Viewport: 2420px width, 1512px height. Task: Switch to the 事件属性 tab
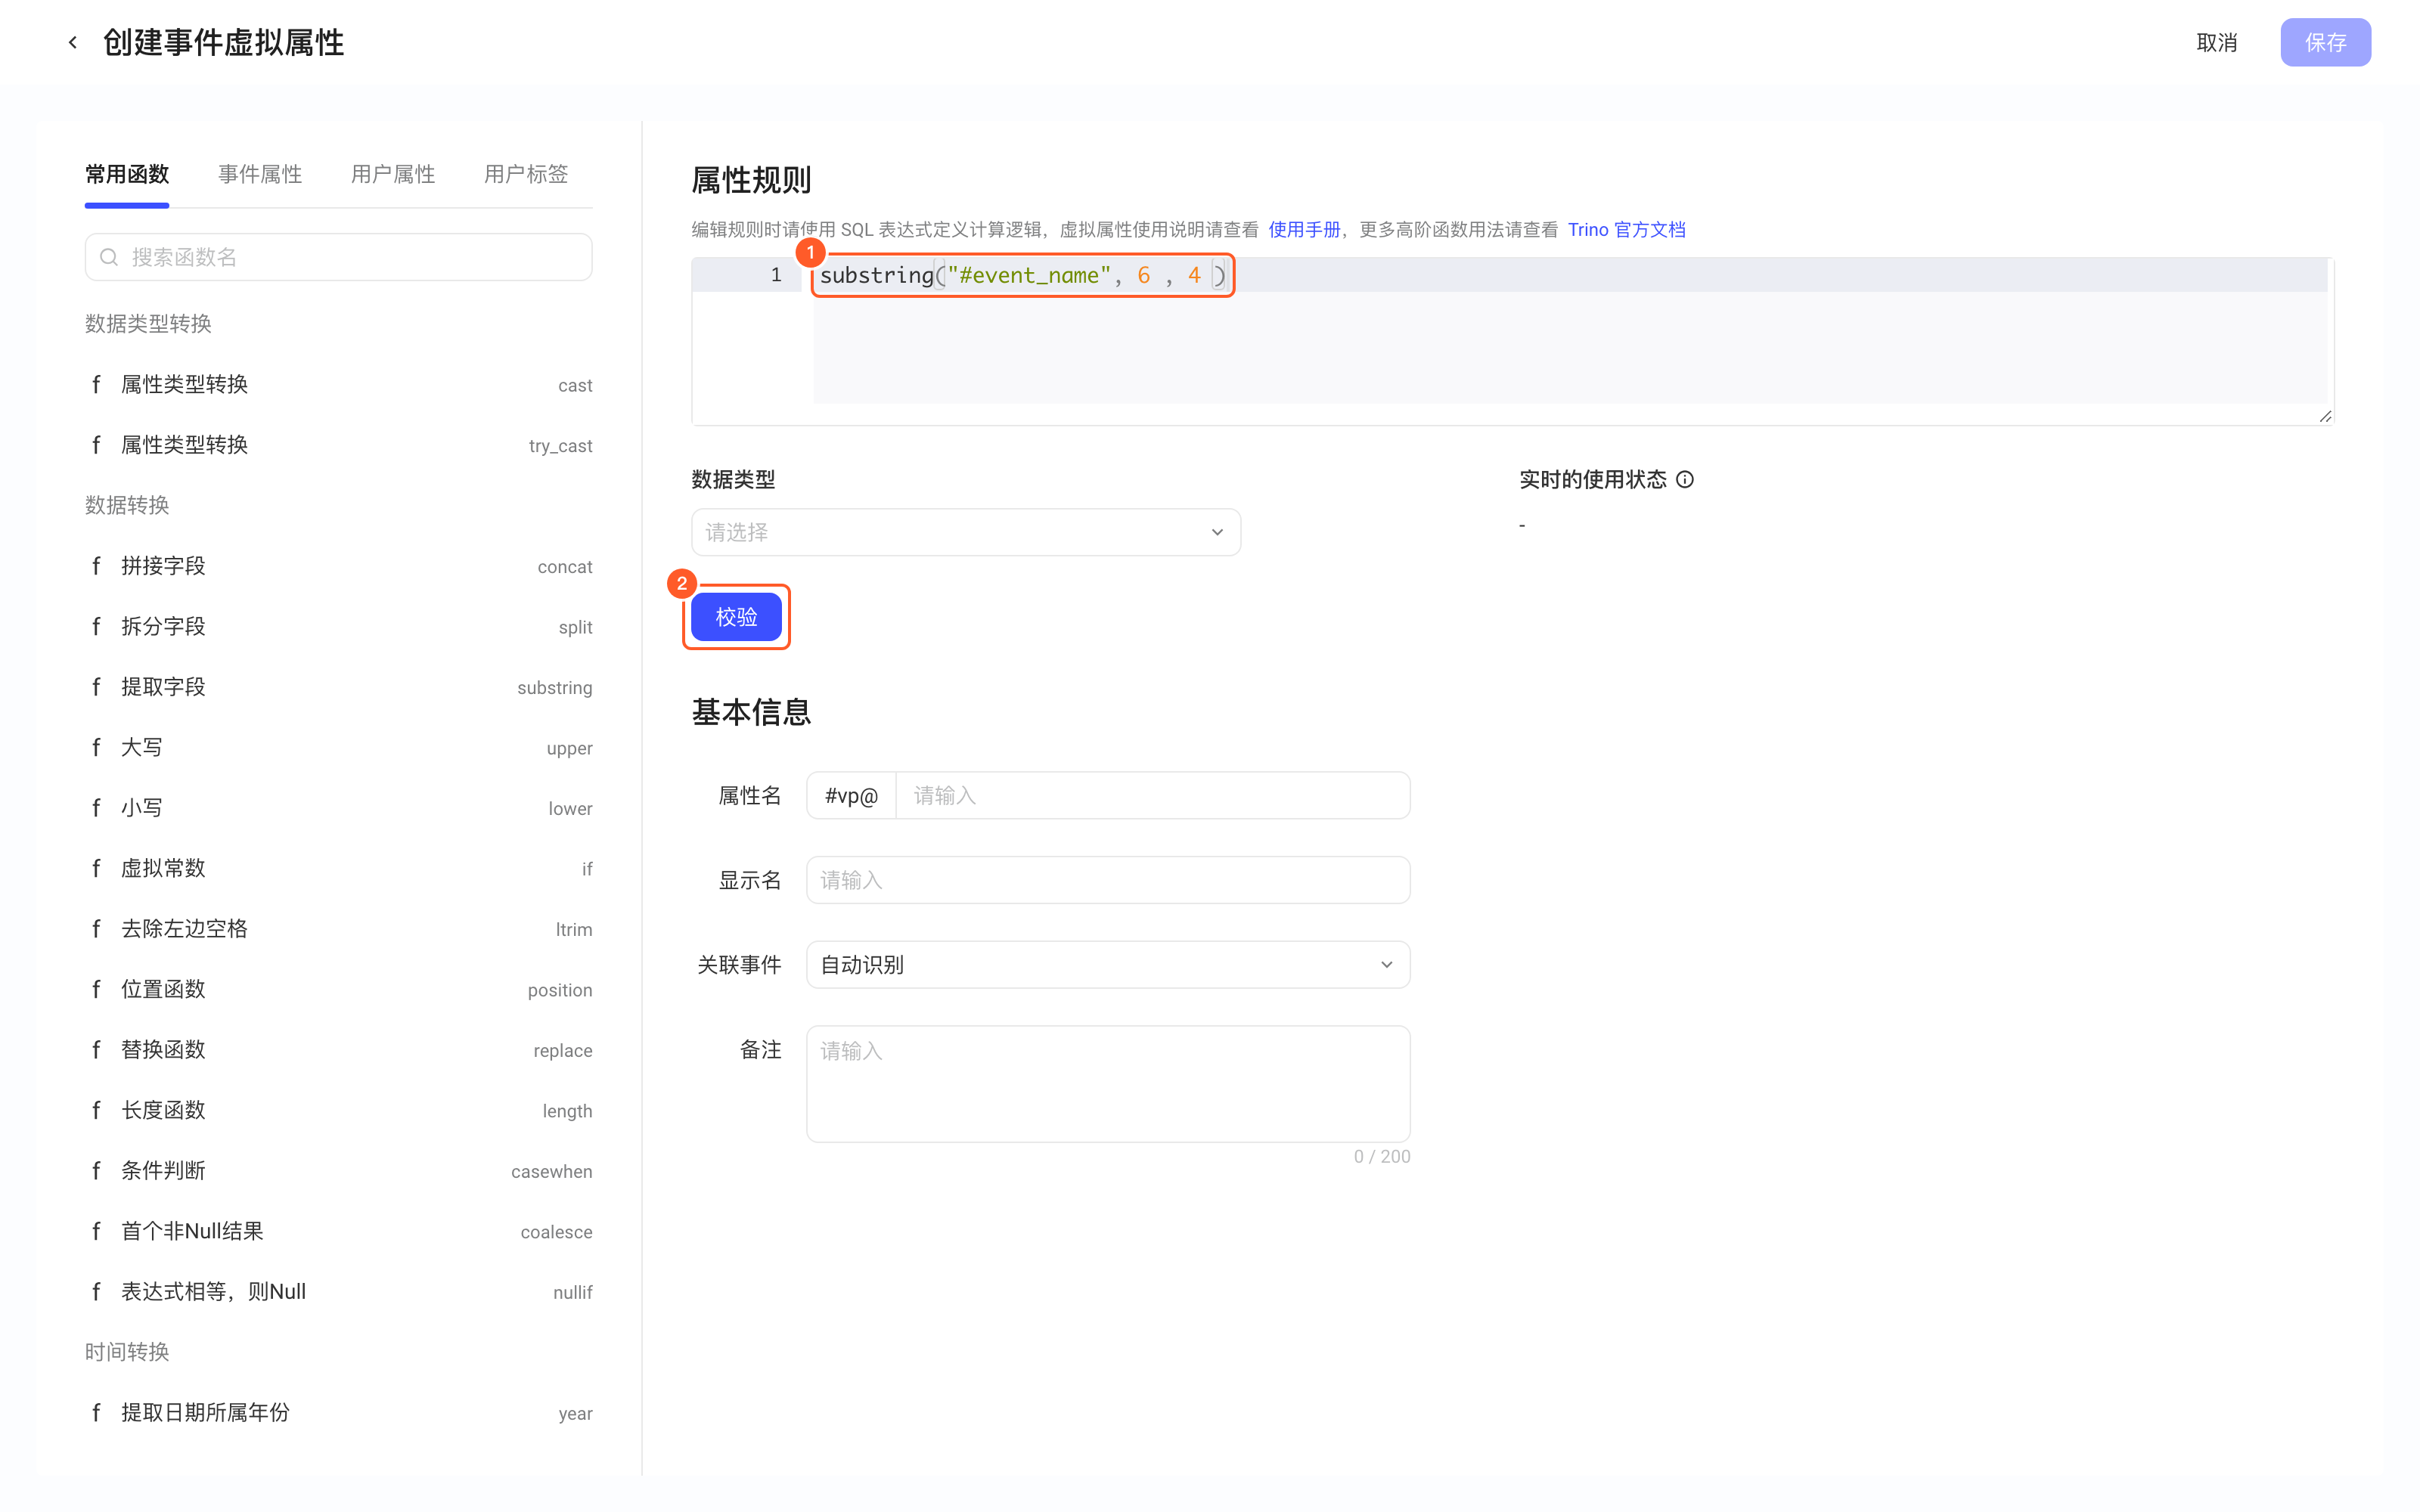point(260,174)
